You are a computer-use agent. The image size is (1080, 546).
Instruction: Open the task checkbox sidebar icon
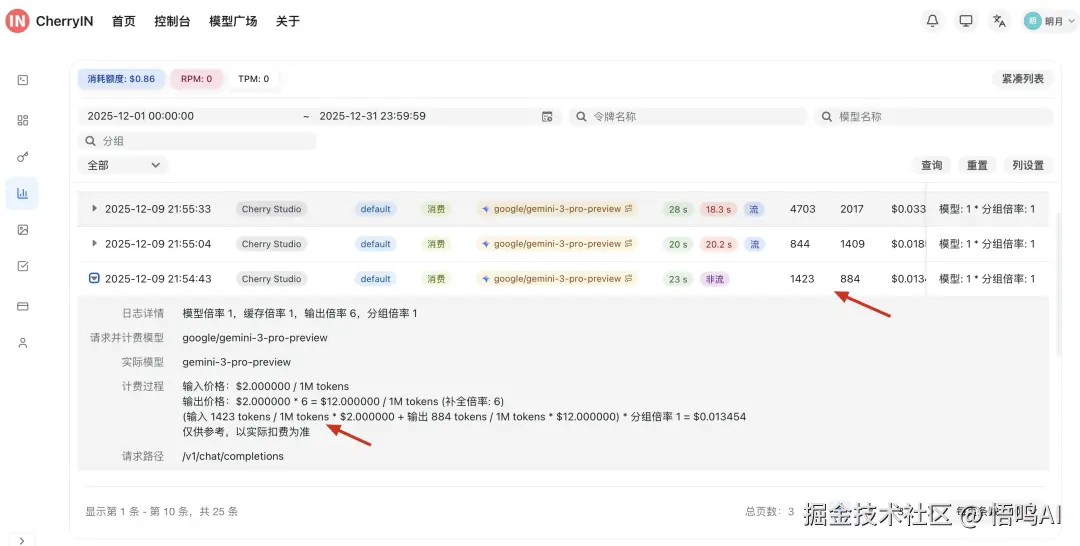[23, 266]
